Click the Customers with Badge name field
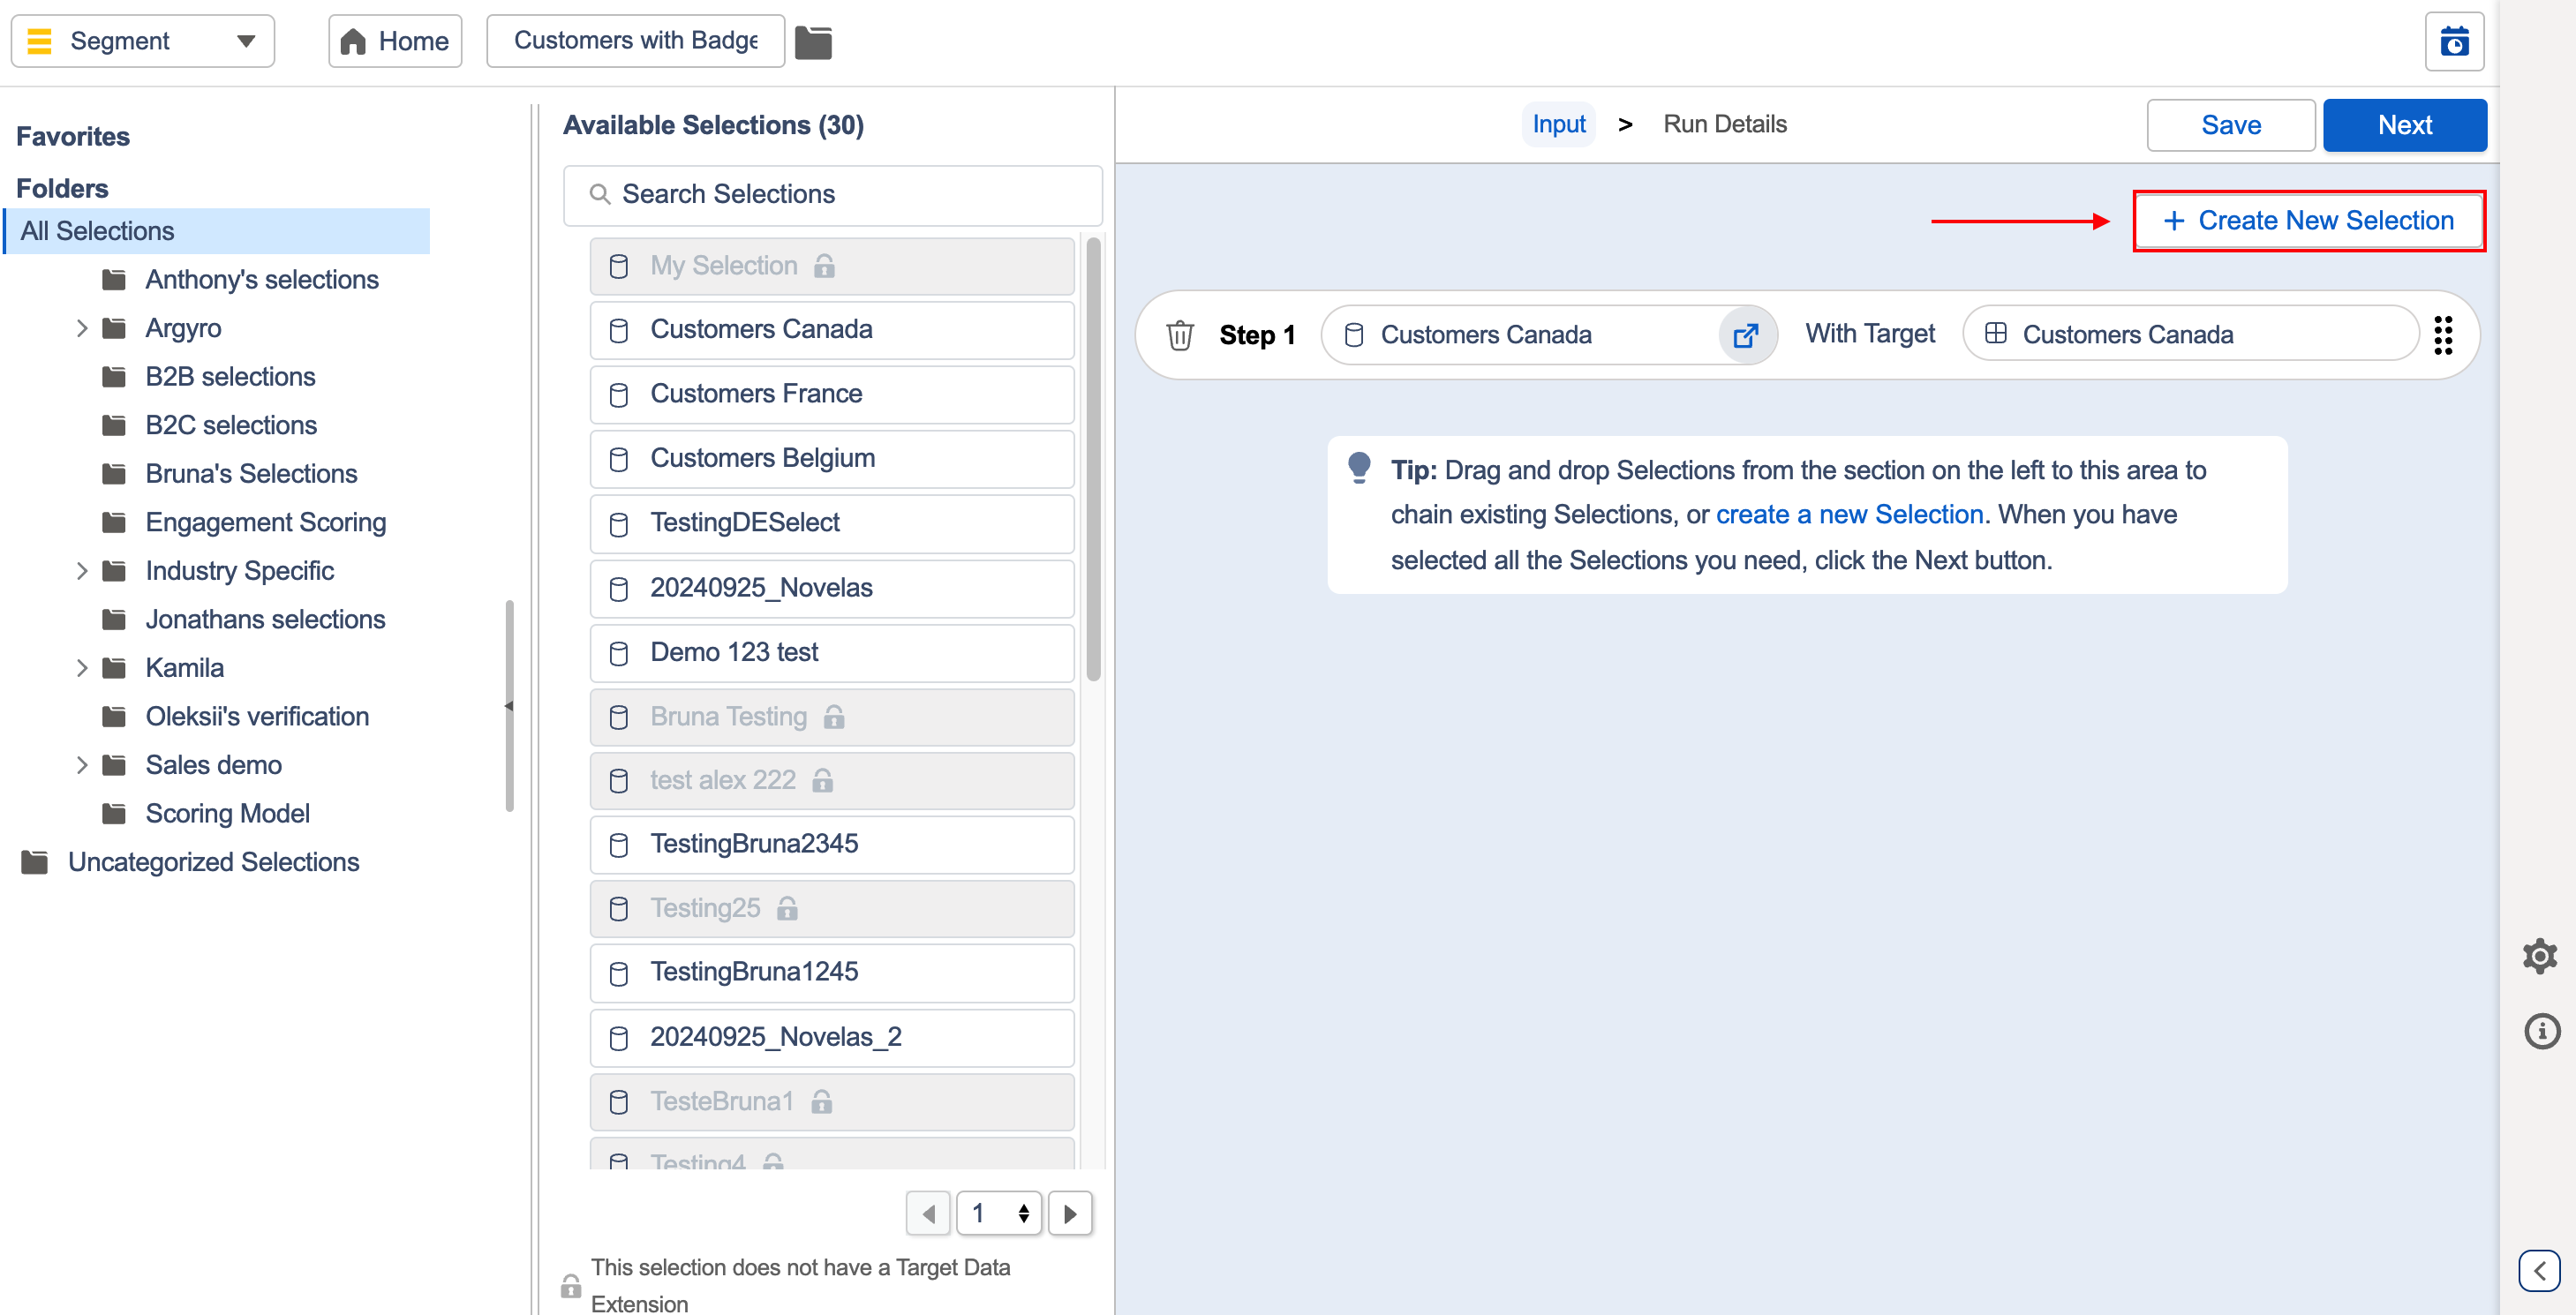 coord(636,41)
